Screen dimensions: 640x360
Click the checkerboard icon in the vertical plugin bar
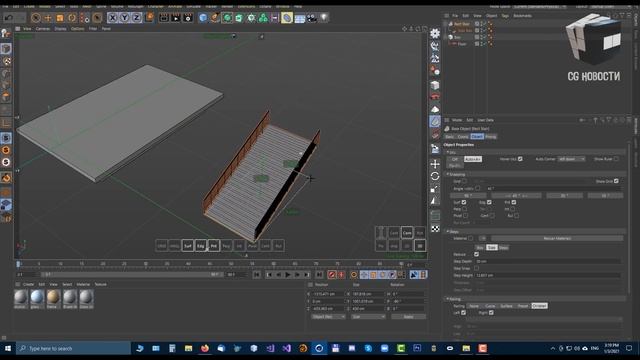click(x=435, y=229)
